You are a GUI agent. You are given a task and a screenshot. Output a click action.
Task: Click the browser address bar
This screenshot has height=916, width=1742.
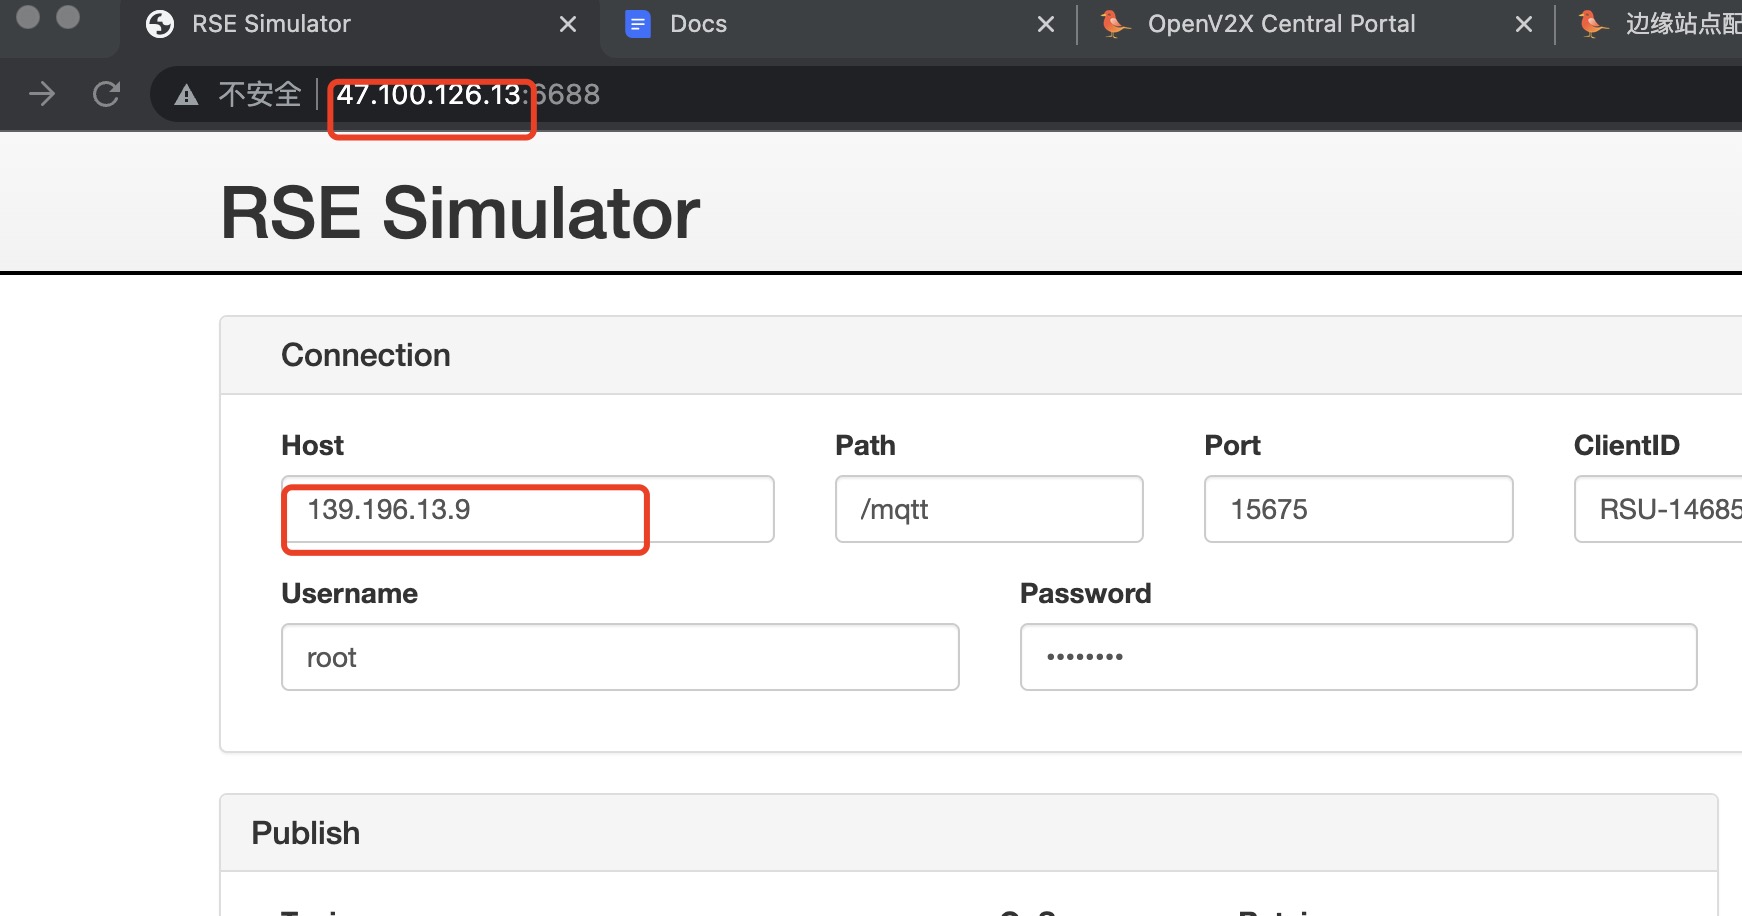460,93
